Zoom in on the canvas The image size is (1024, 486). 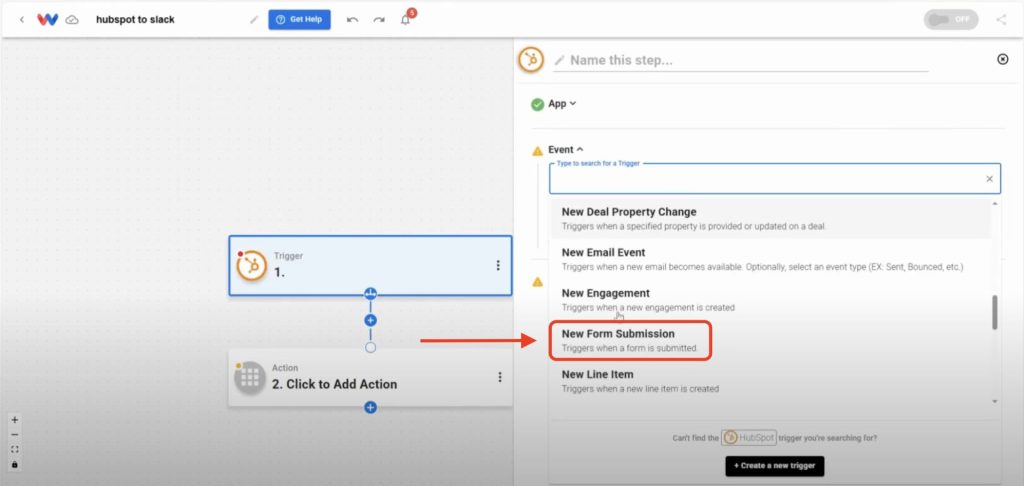click(15, 420)
